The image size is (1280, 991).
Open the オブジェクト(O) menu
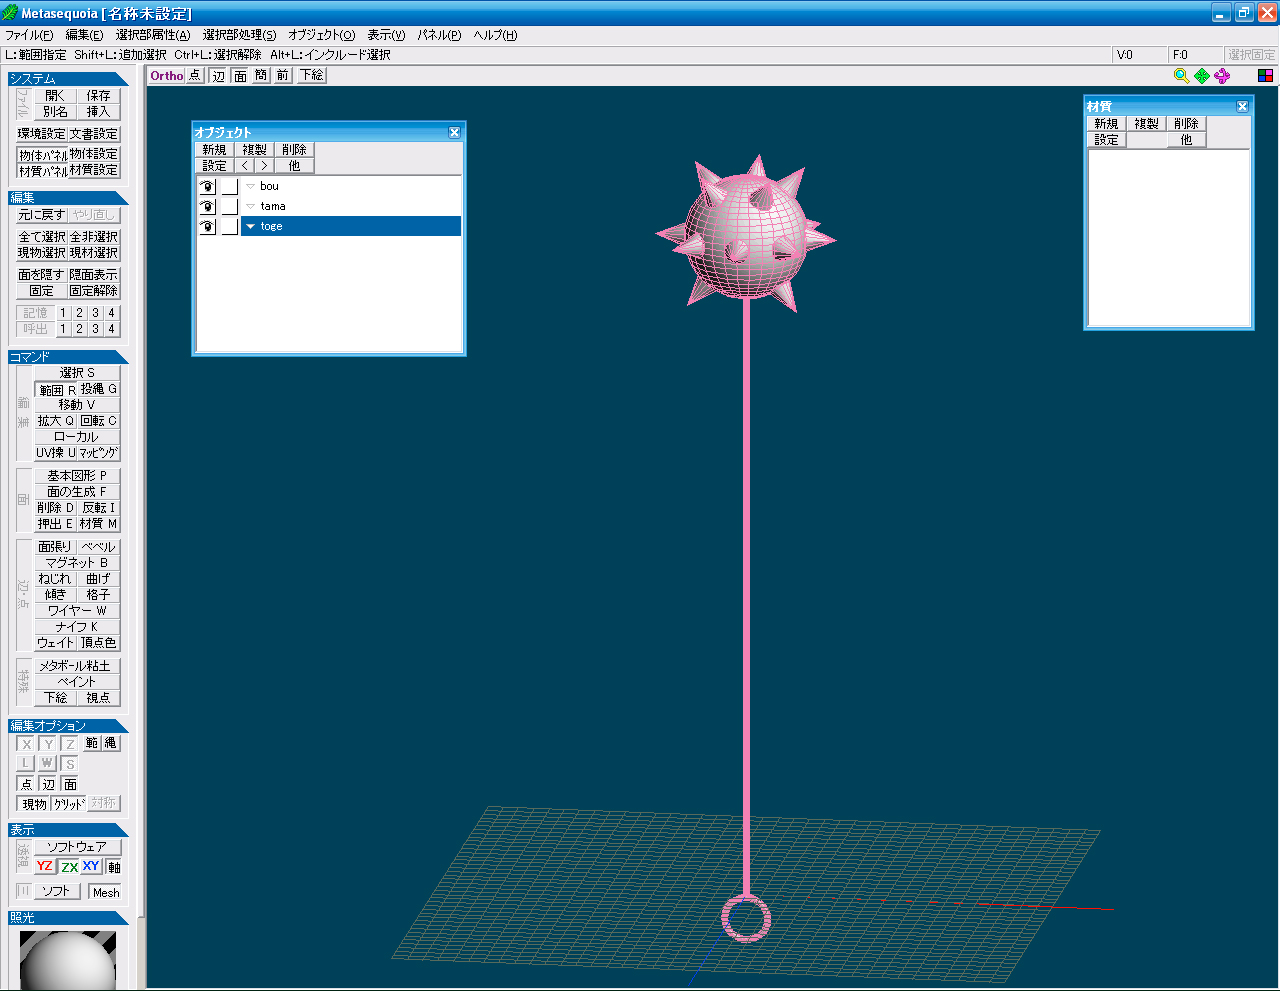click(x=321, y=35)
